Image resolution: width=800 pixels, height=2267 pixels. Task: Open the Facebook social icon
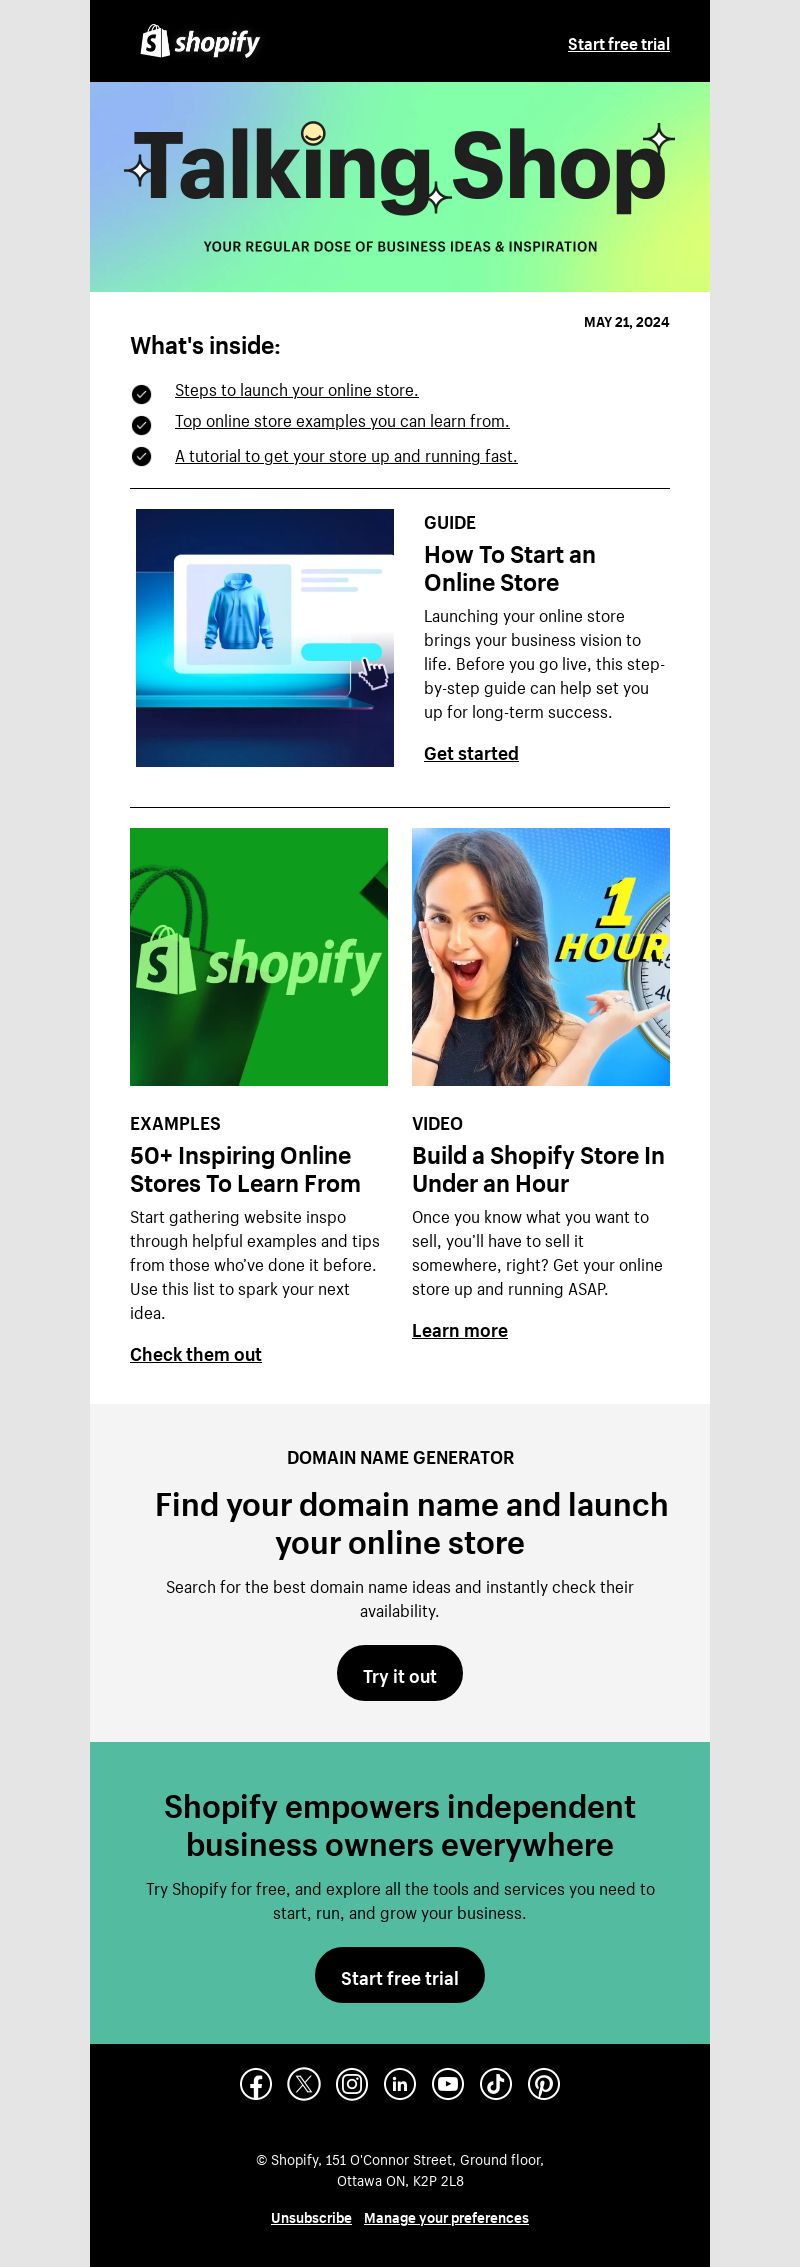[x=256, y=2084]
